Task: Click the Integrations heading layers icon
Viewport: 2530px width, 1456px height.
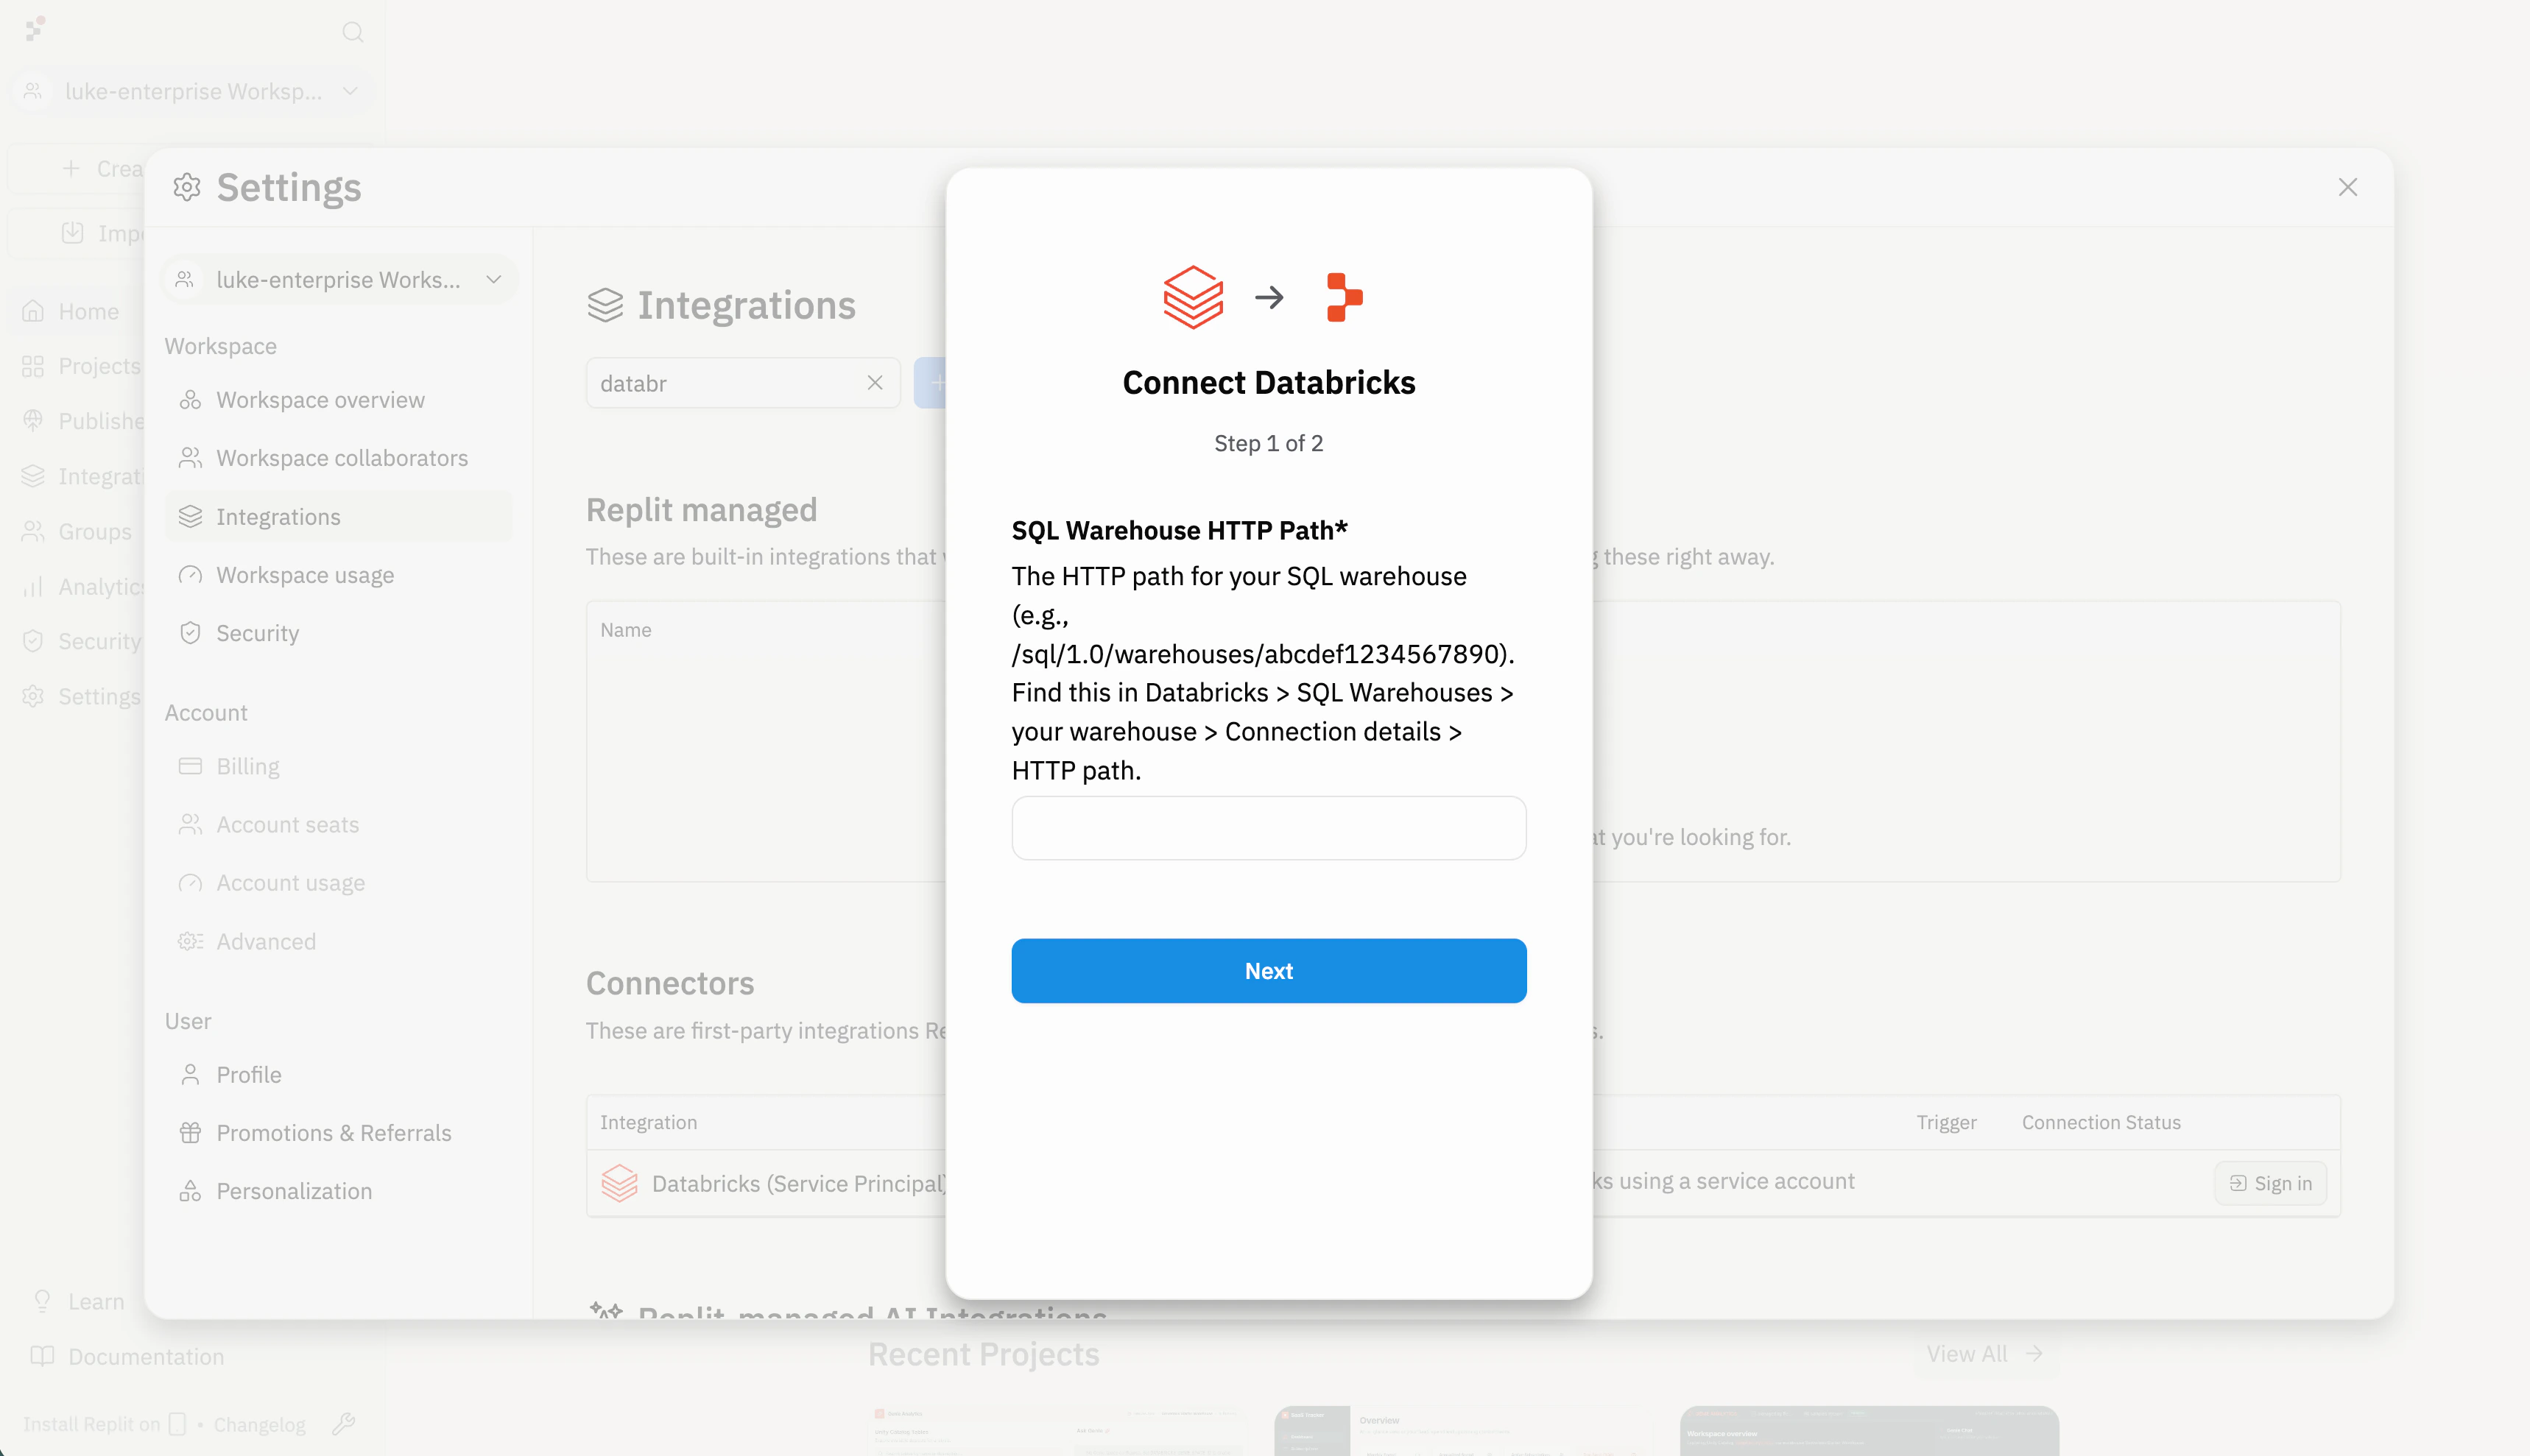Action: (x=605, y=305)
